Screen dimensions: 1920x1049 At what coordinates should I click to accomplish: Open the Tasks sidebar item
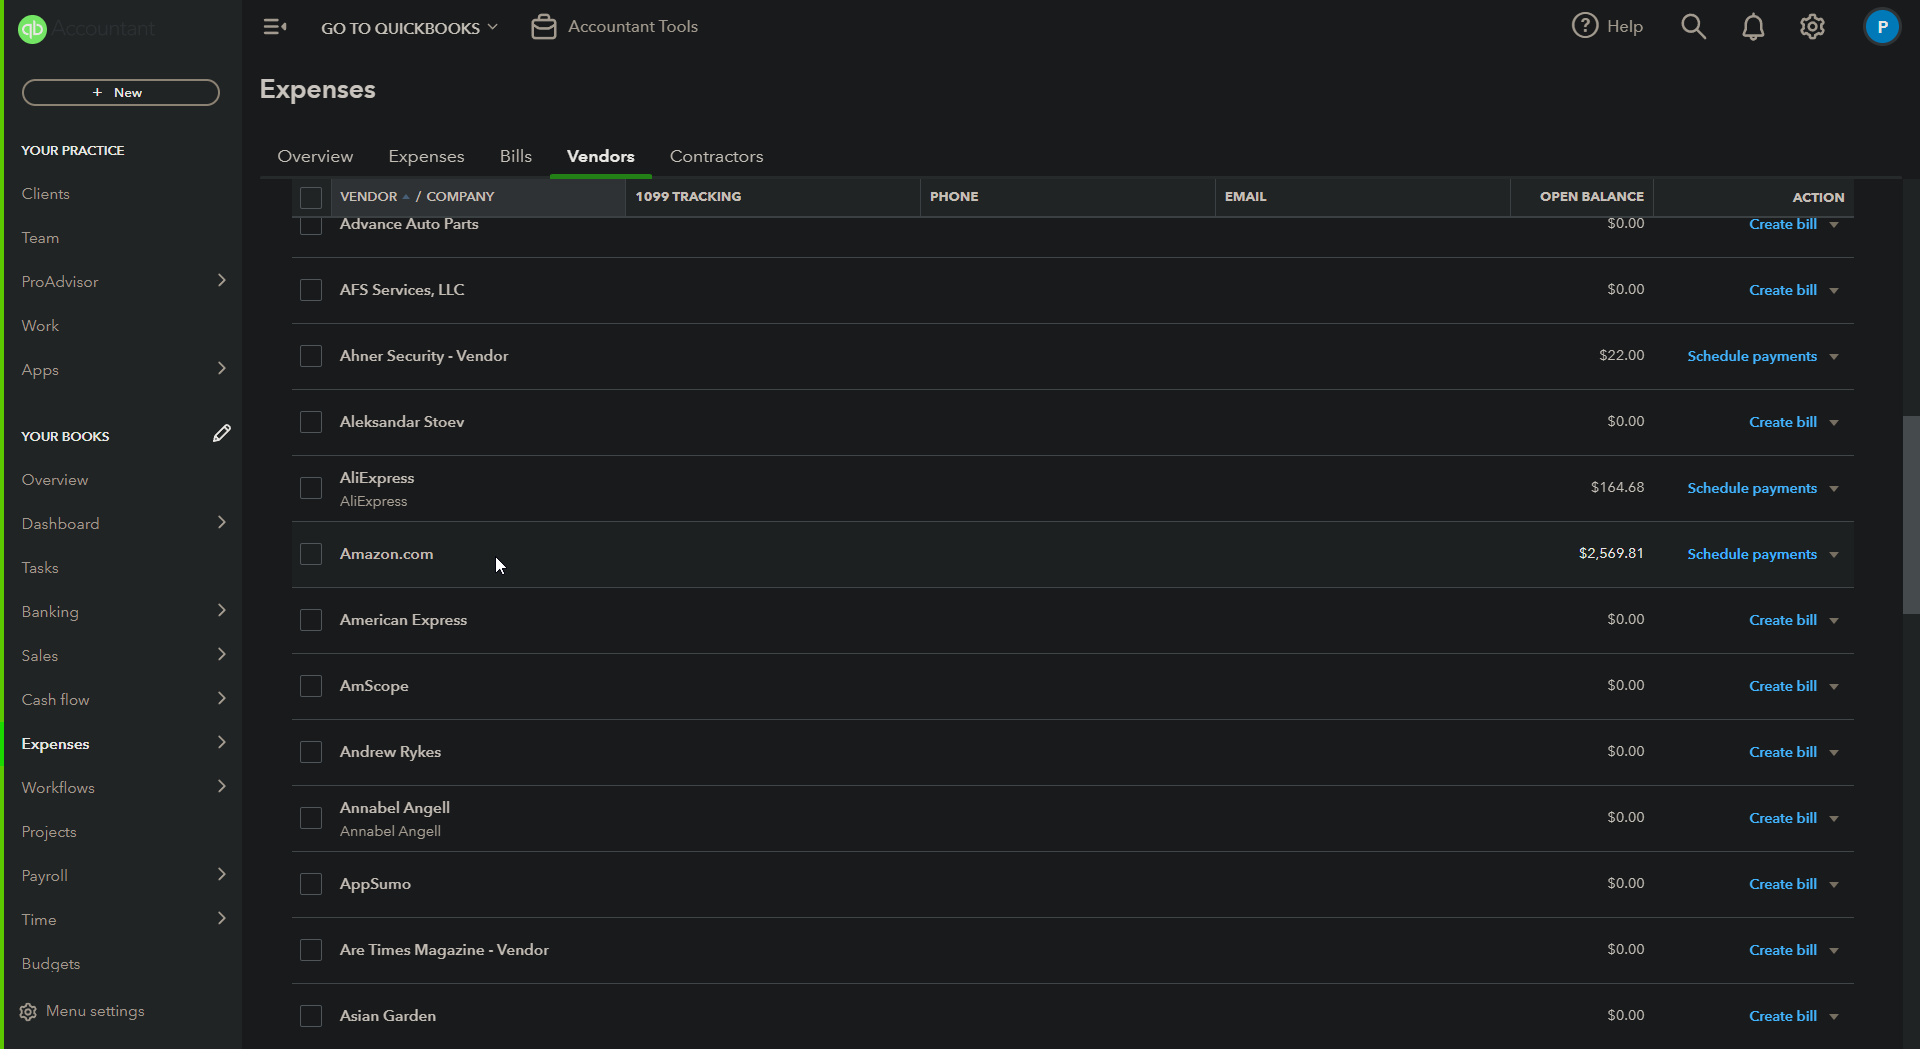[40, 568]
